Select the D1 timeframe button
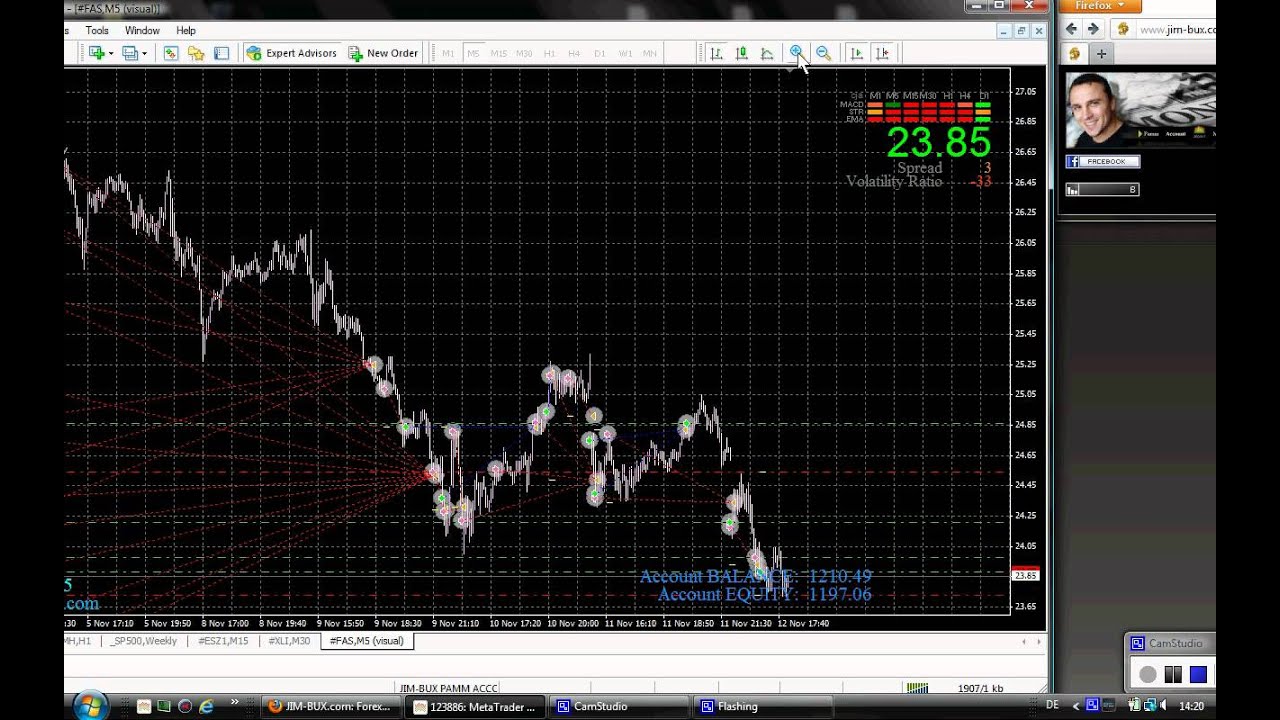The height and width of the screenshot is (720, 1280). [x=600, y=53]
